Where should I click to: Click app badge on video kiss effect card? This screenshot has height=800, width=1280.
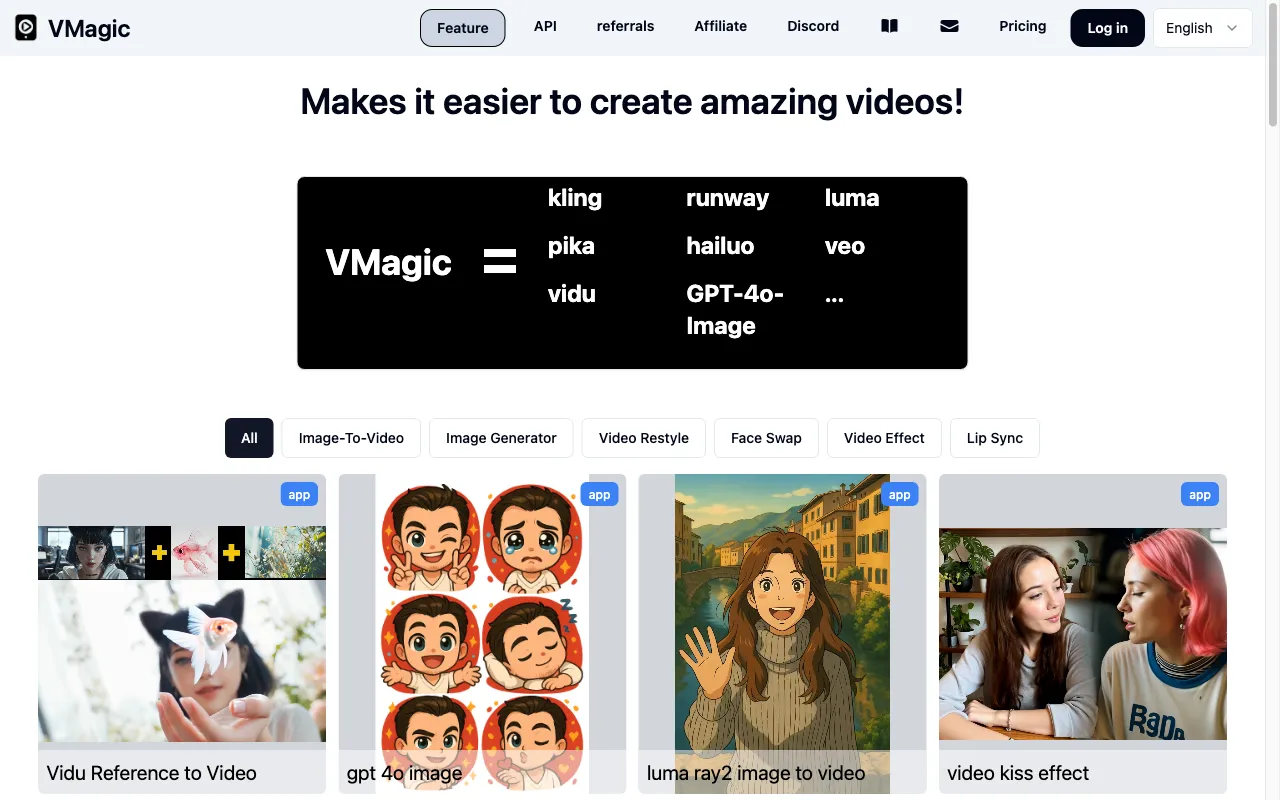tap(1200, 494)
